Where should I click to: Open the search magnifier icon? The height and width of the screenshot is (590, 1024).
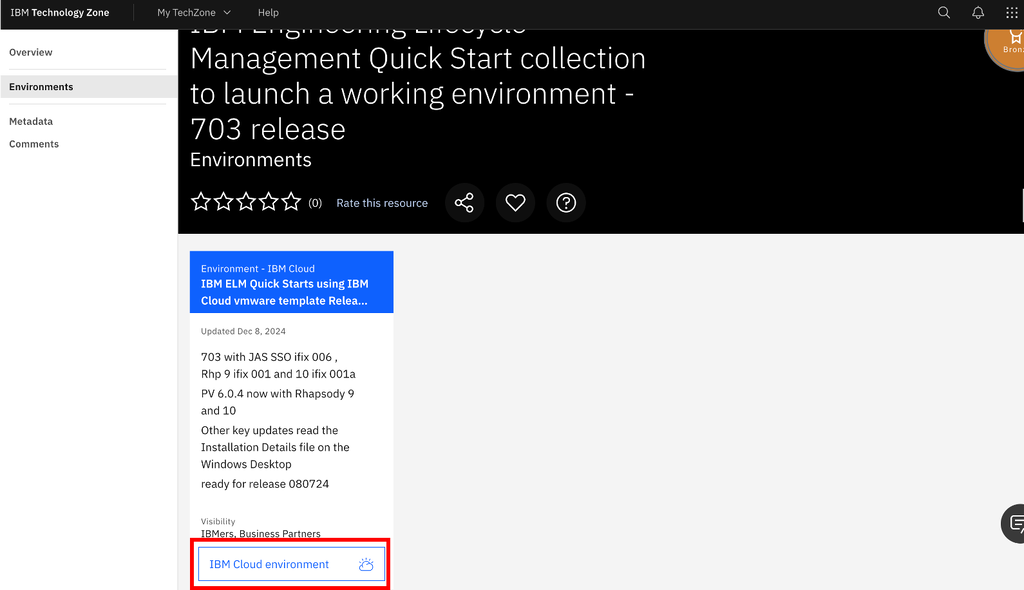(x=944, y=12)
